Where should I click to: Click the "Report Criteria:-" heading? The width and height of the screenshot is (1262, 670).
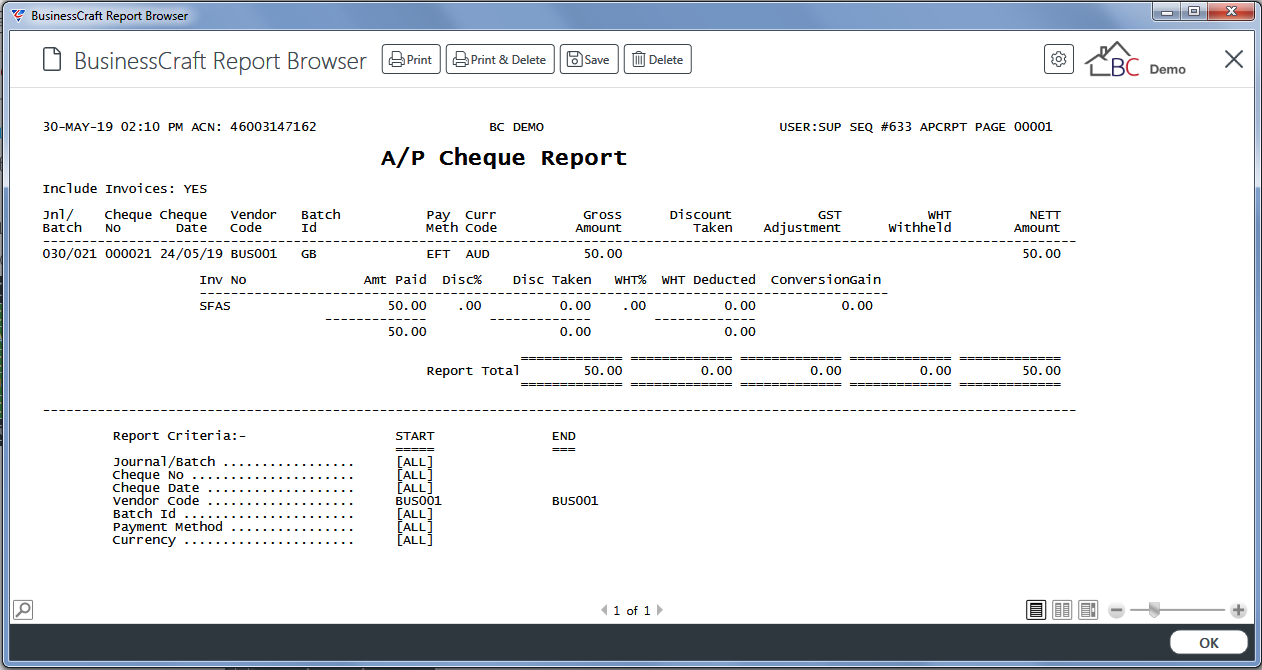(x=179, y=436)
